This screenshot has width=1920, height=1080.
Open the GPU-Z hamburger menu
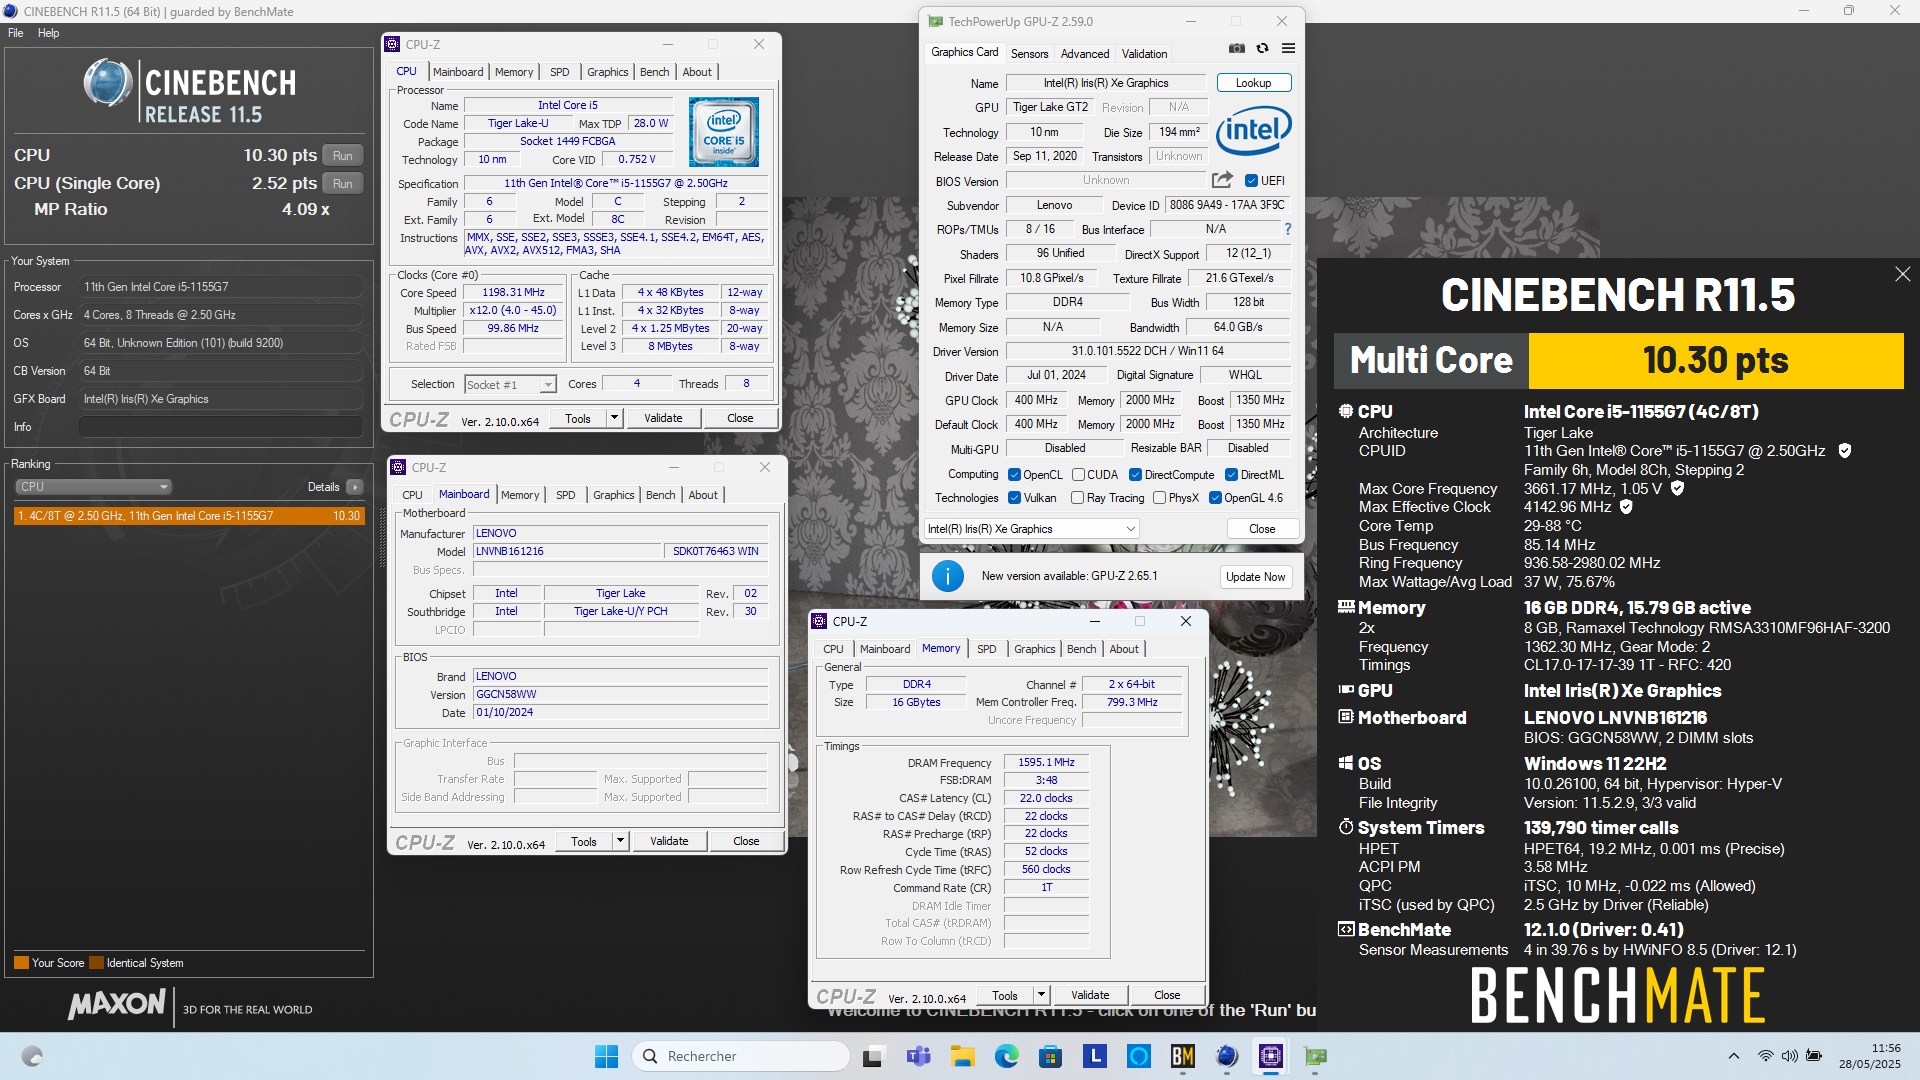pyautogui.click(x=1288, y=49)
